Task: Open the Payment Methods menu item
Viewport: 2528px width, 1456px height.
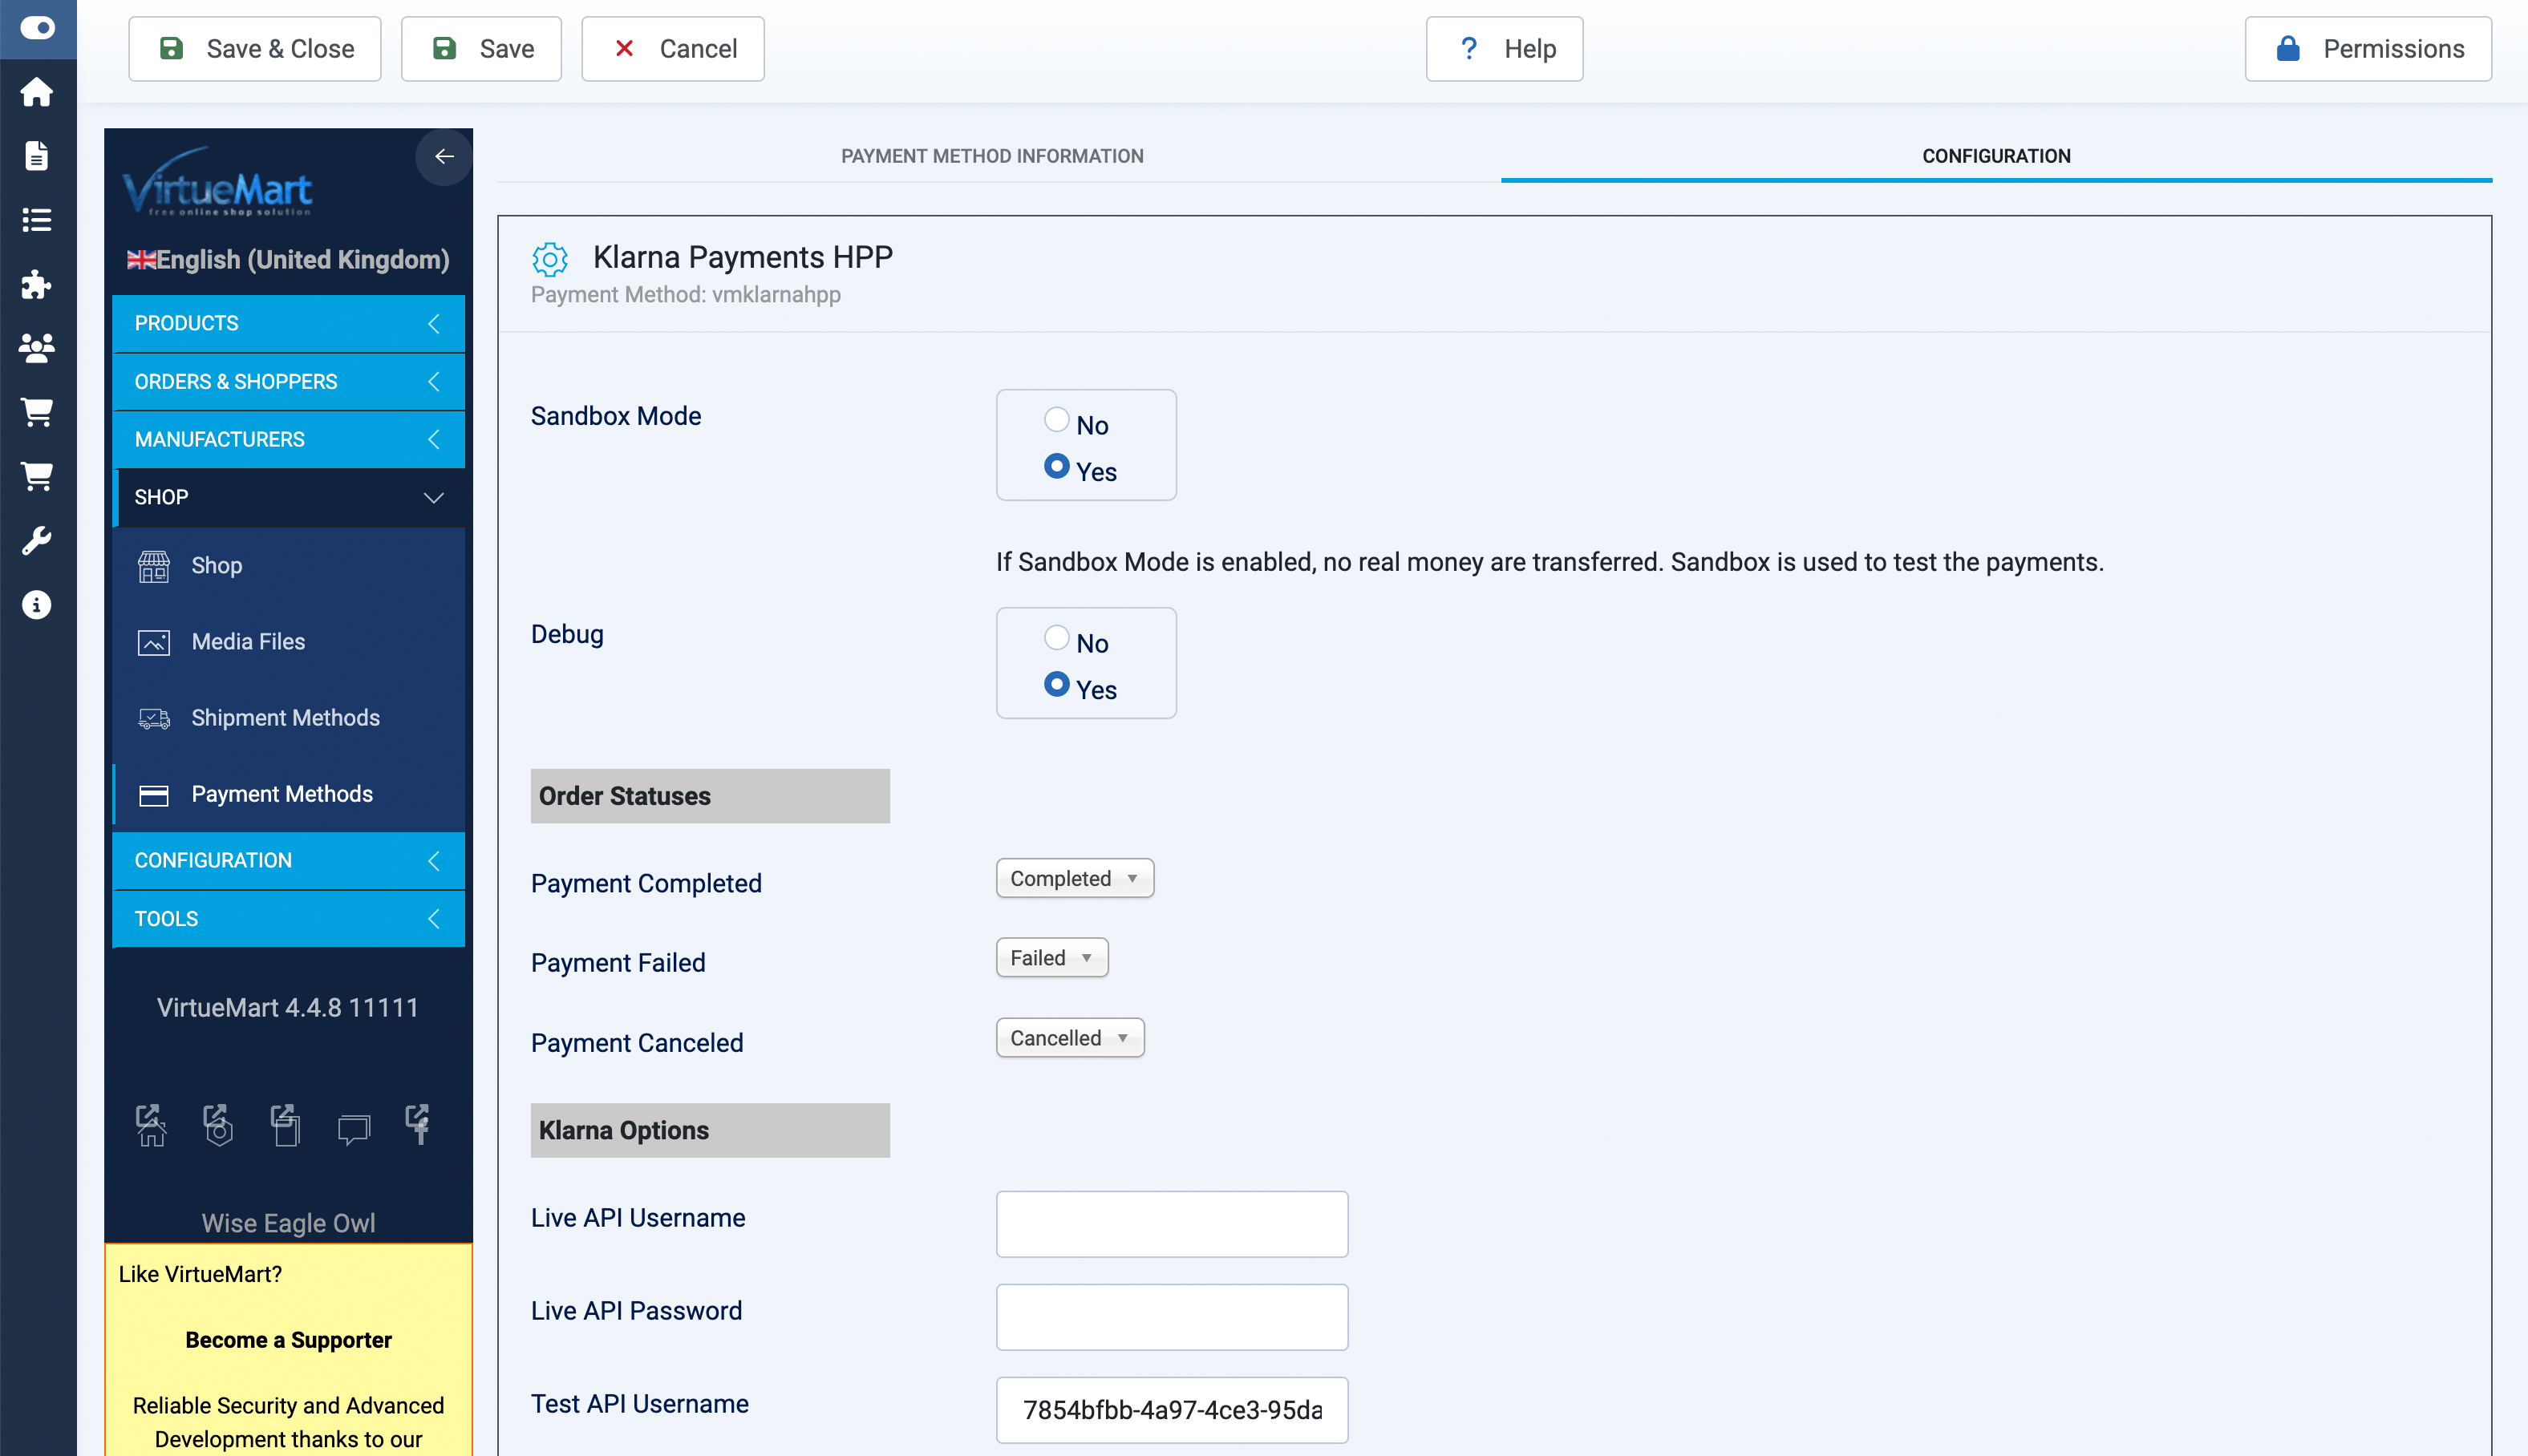Action: coord(289,793)
